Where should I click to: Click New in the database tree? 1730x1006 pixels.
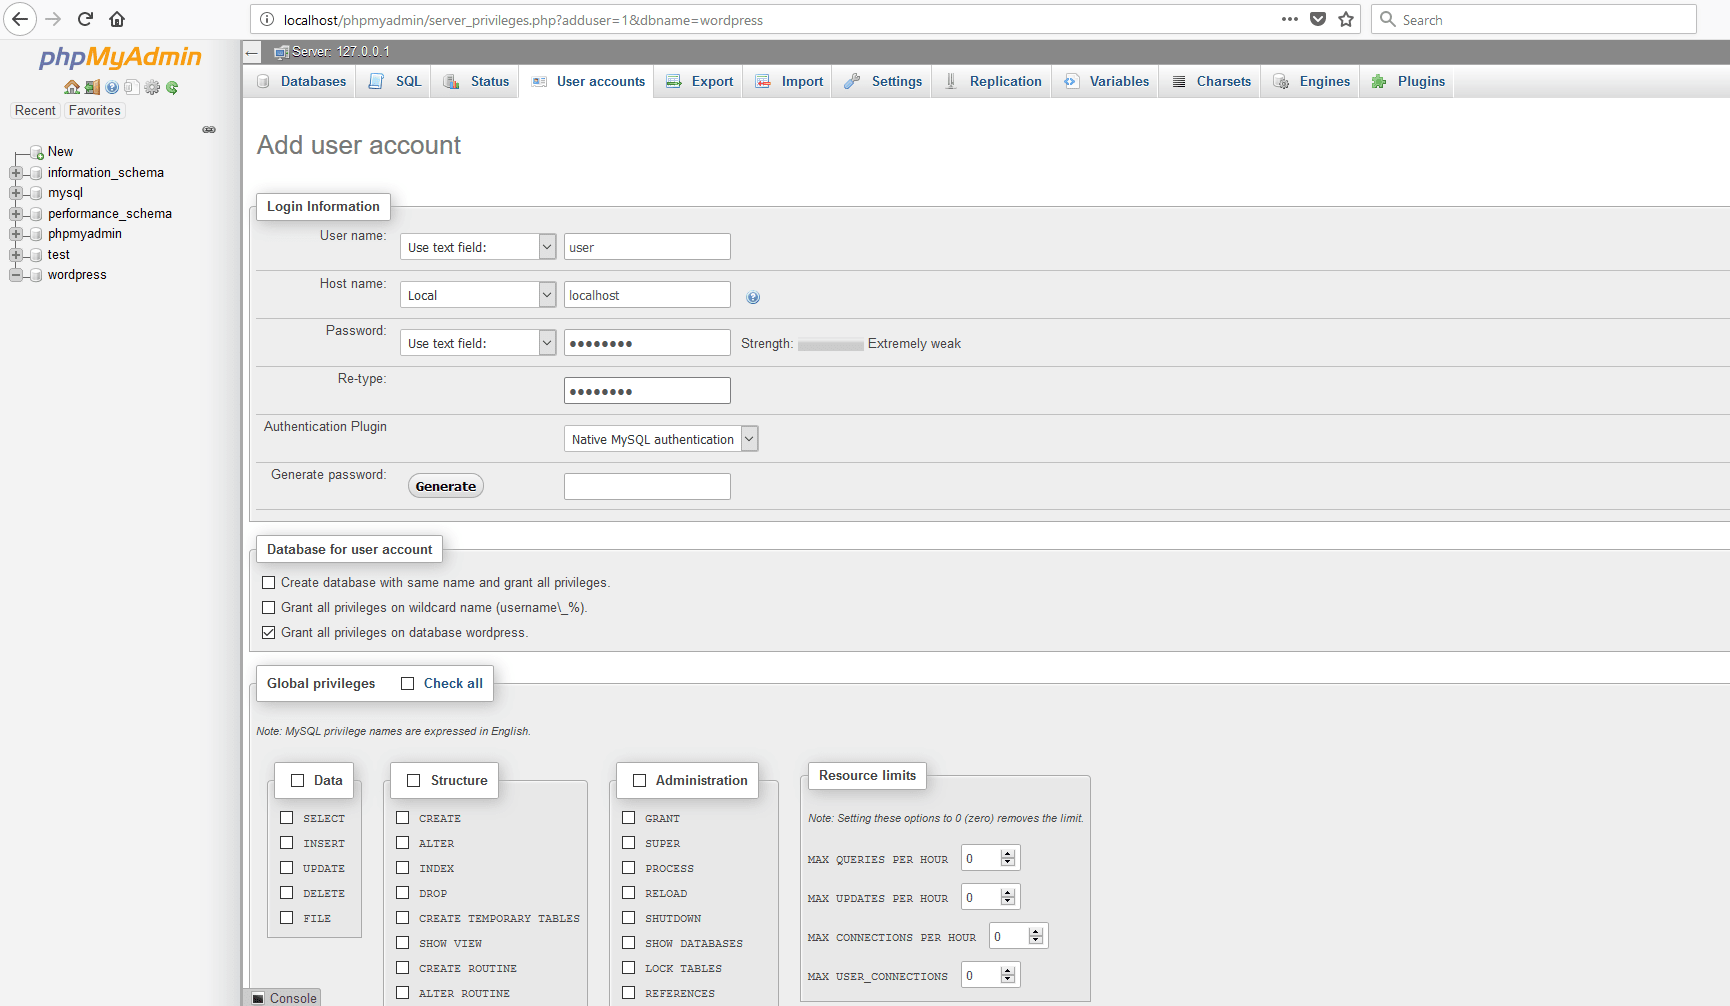tap(60, 152)
